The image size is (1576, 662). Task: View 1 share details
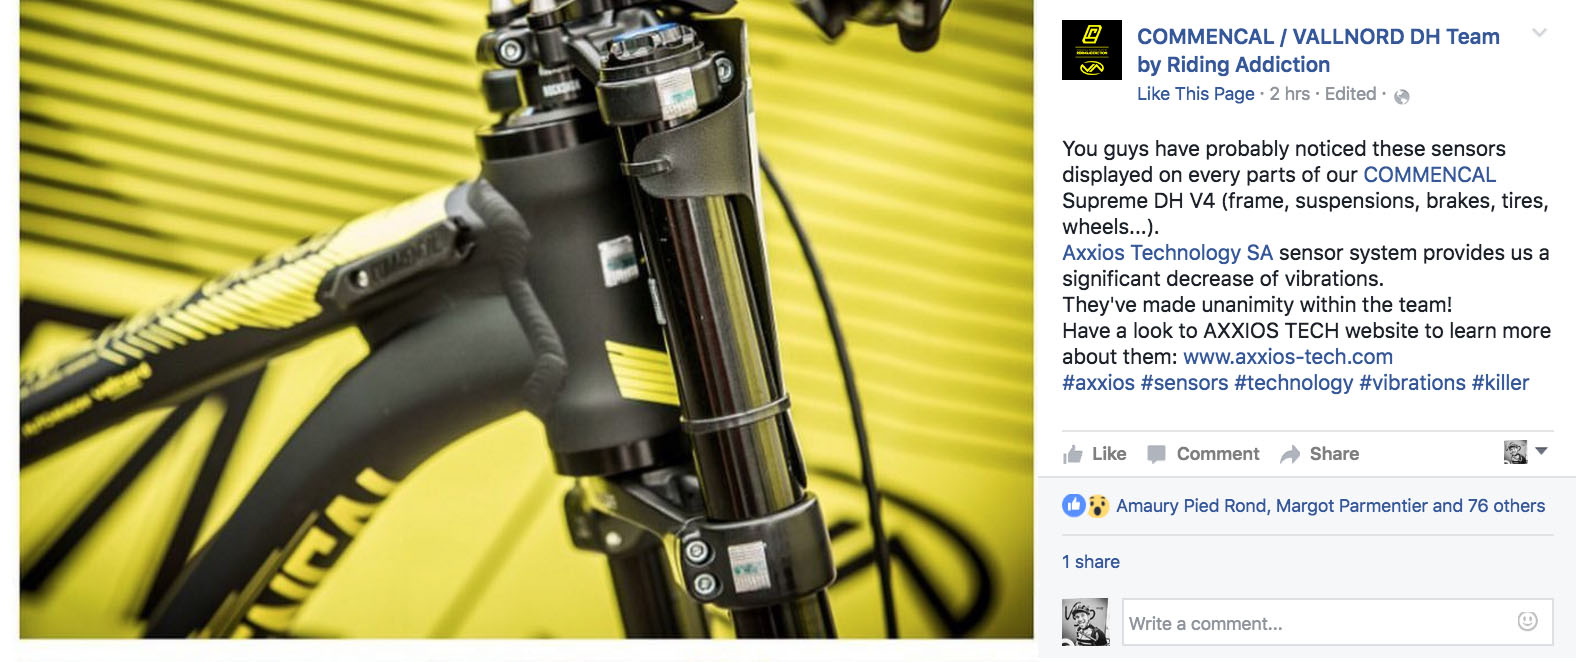(x=1091, y=562)
